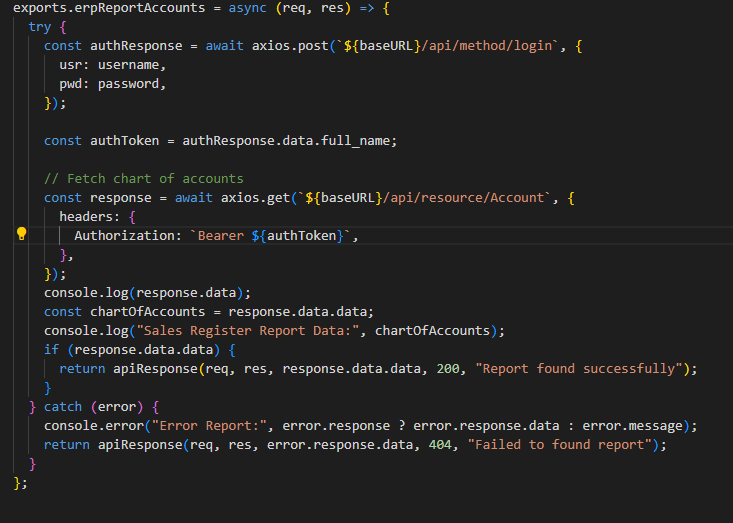
Task: Click the 'try' keyword
Action: tap(40, 27)
